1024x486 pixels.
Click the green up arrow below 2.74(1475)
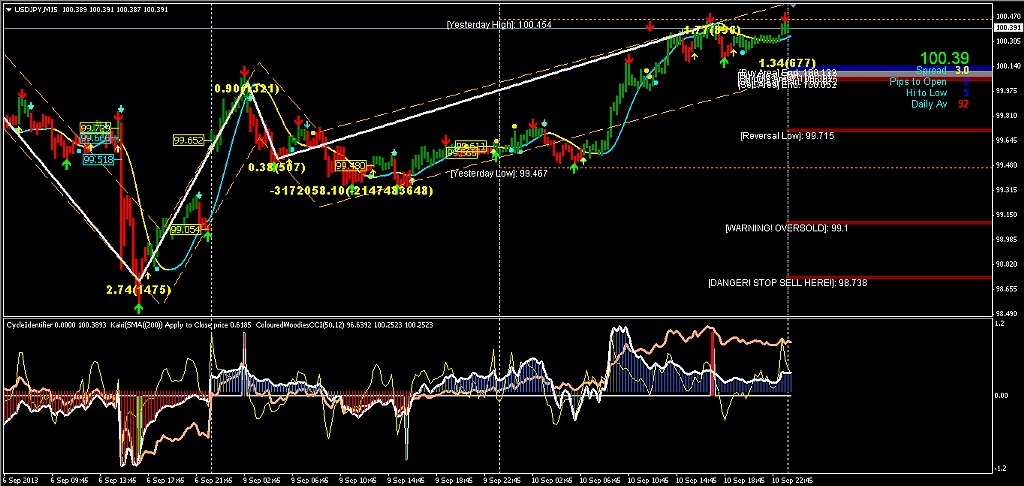click(138, 308)
